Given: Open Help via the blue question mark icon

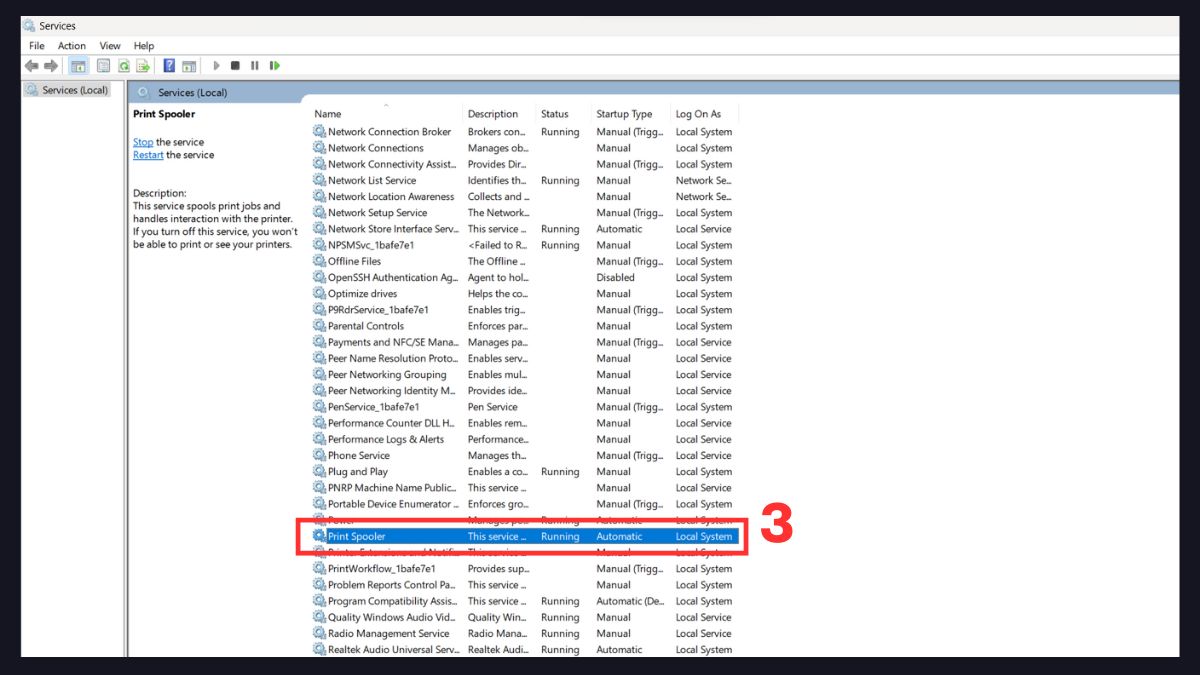Looking at the screenshot, I should tap(169, 66).
